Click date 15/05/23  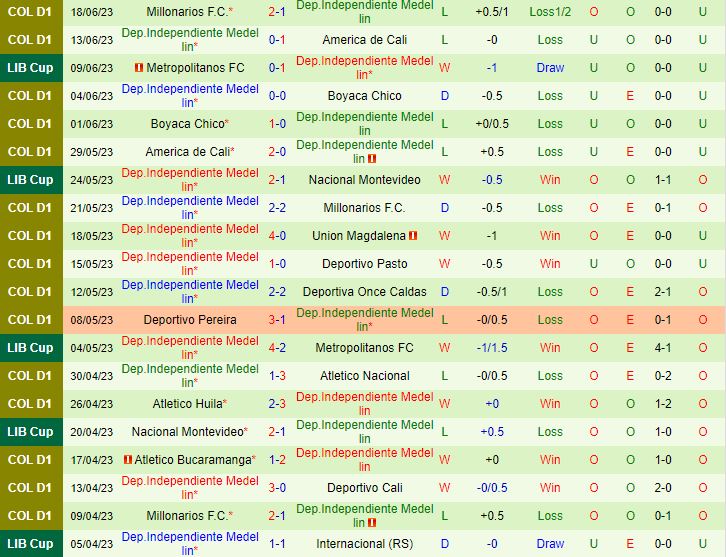[x=92, y=264]
